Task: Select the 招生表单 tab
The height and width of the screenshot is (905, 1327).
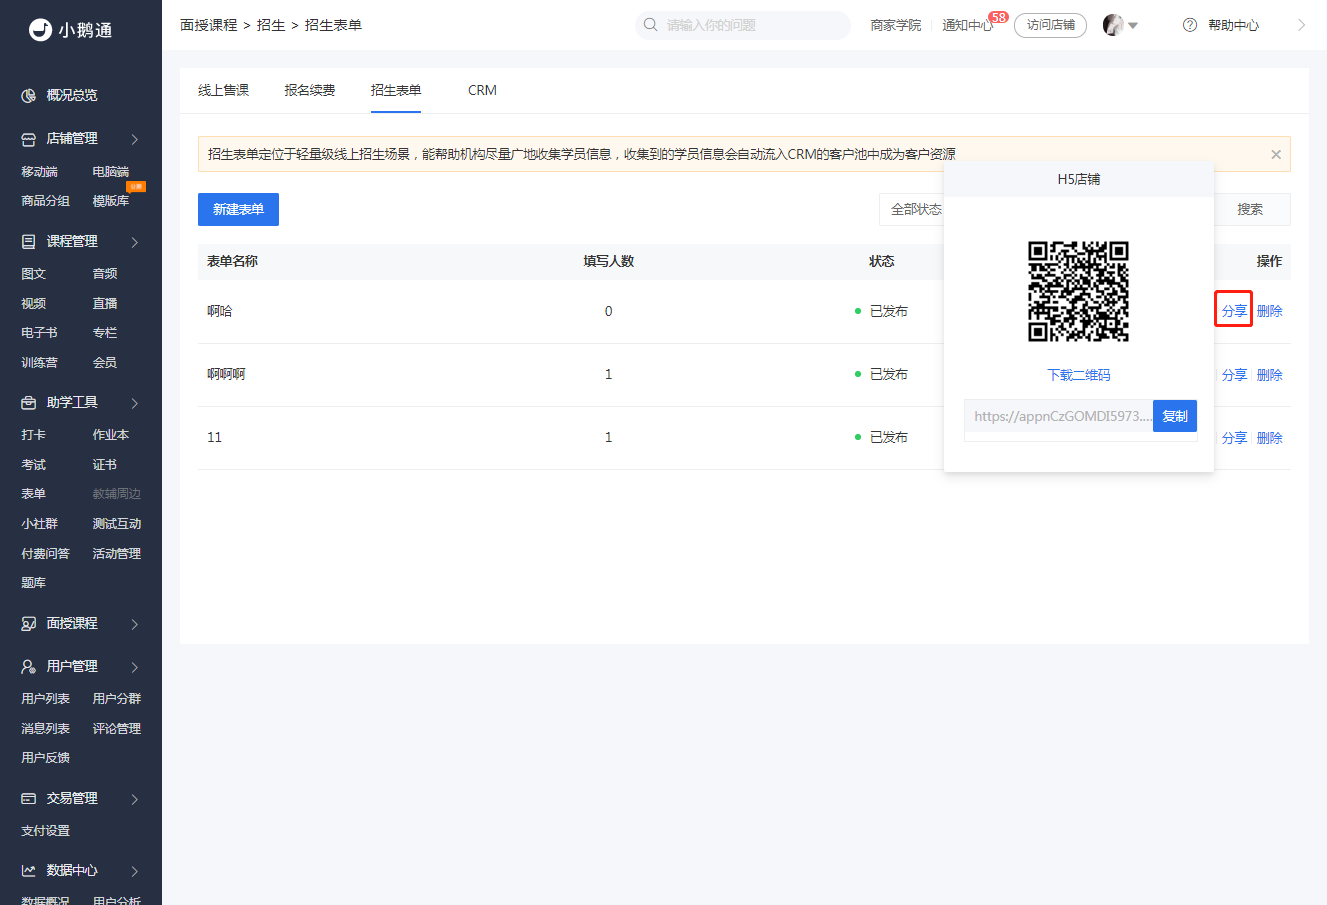Action: coord(396,90)
